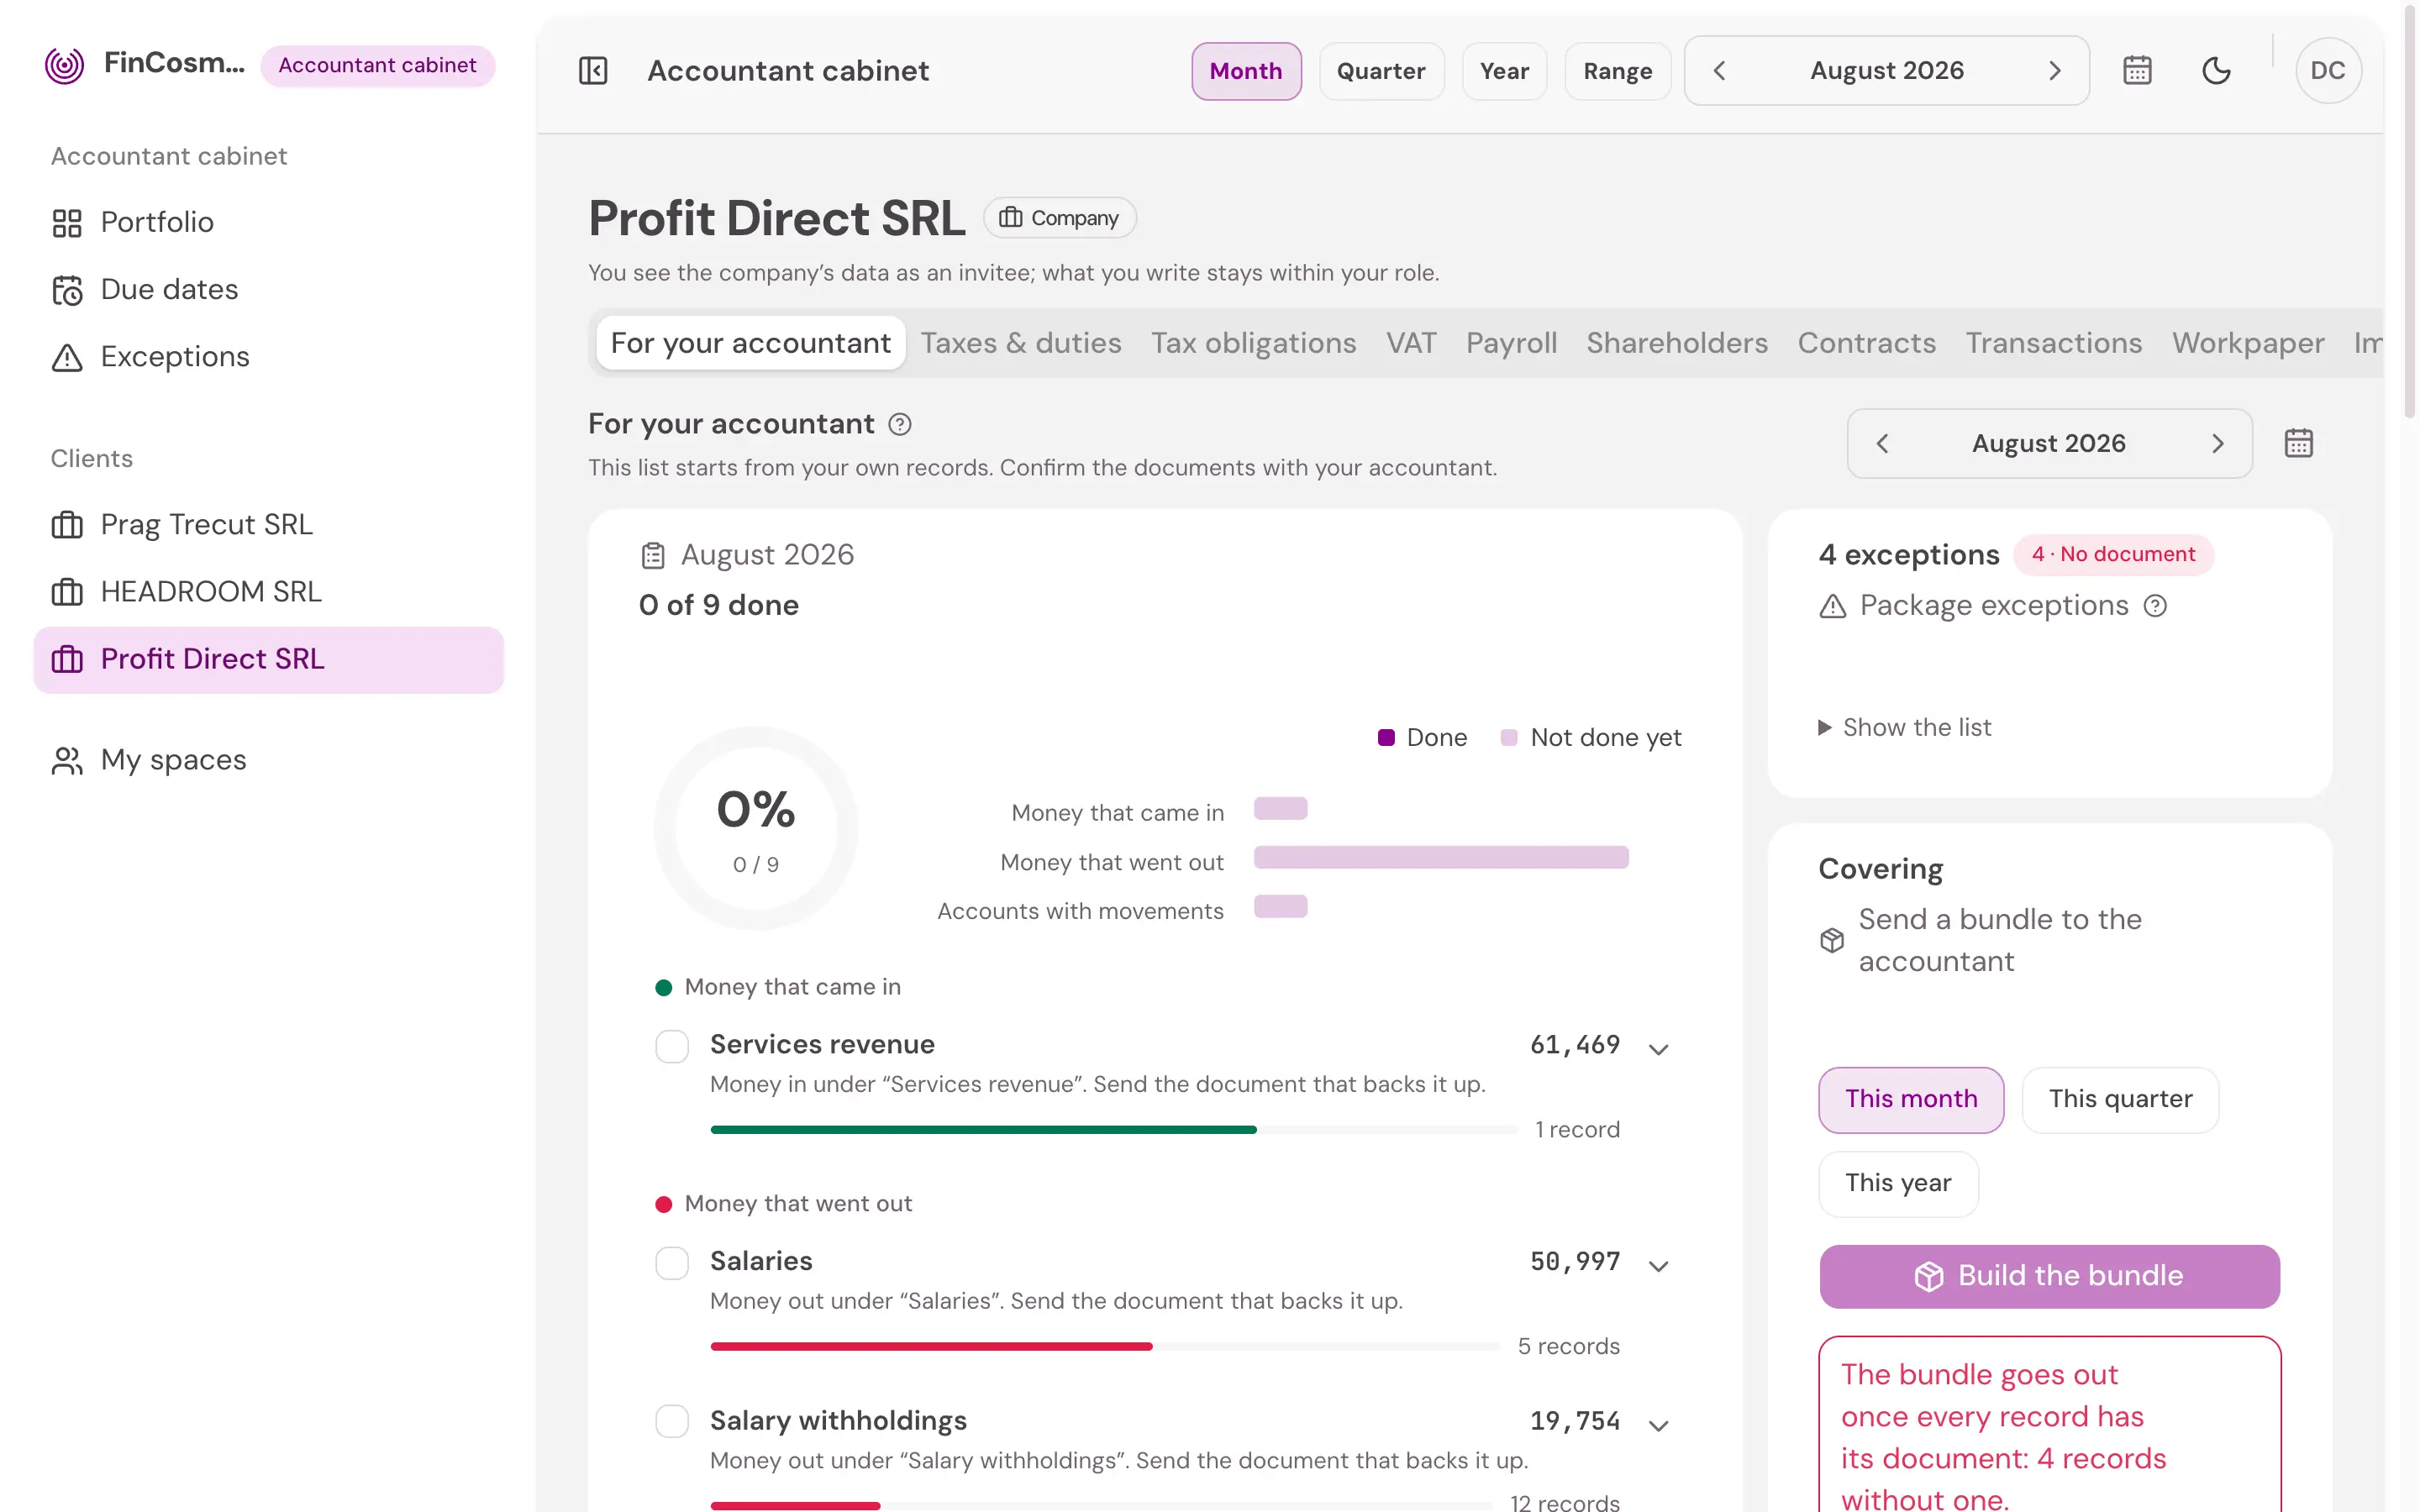
Task: Open the Workpaper tab
Action: tap(2248, 344)
